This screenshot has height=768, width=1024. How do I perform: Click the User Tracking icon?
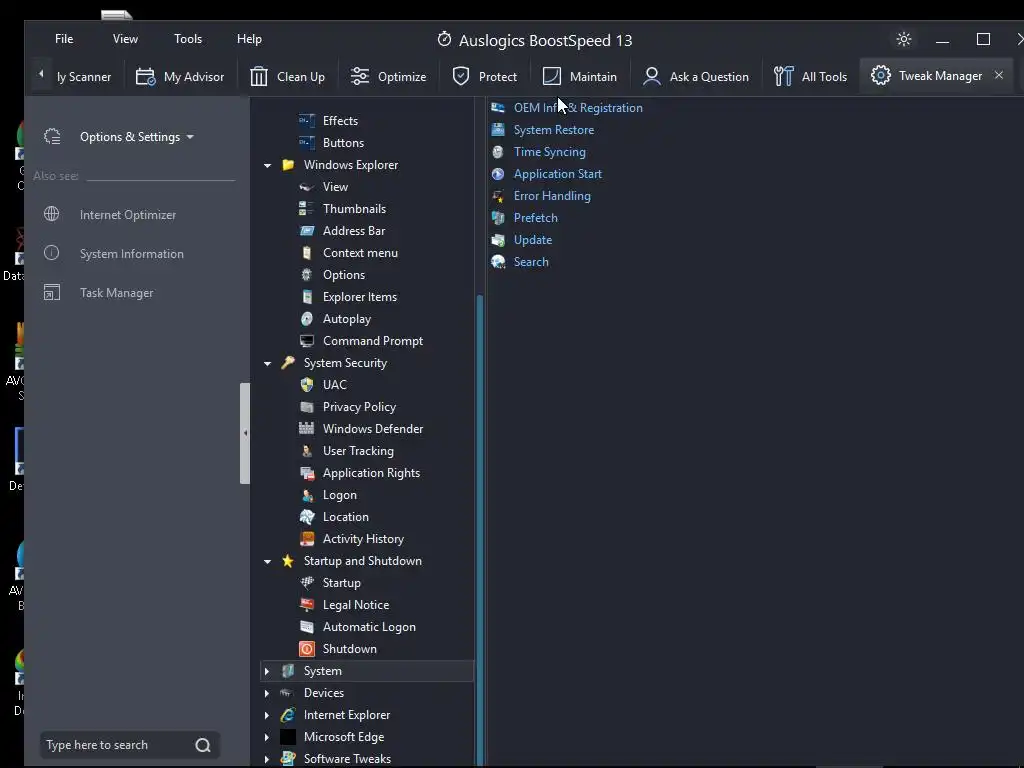tap(306, 451)
